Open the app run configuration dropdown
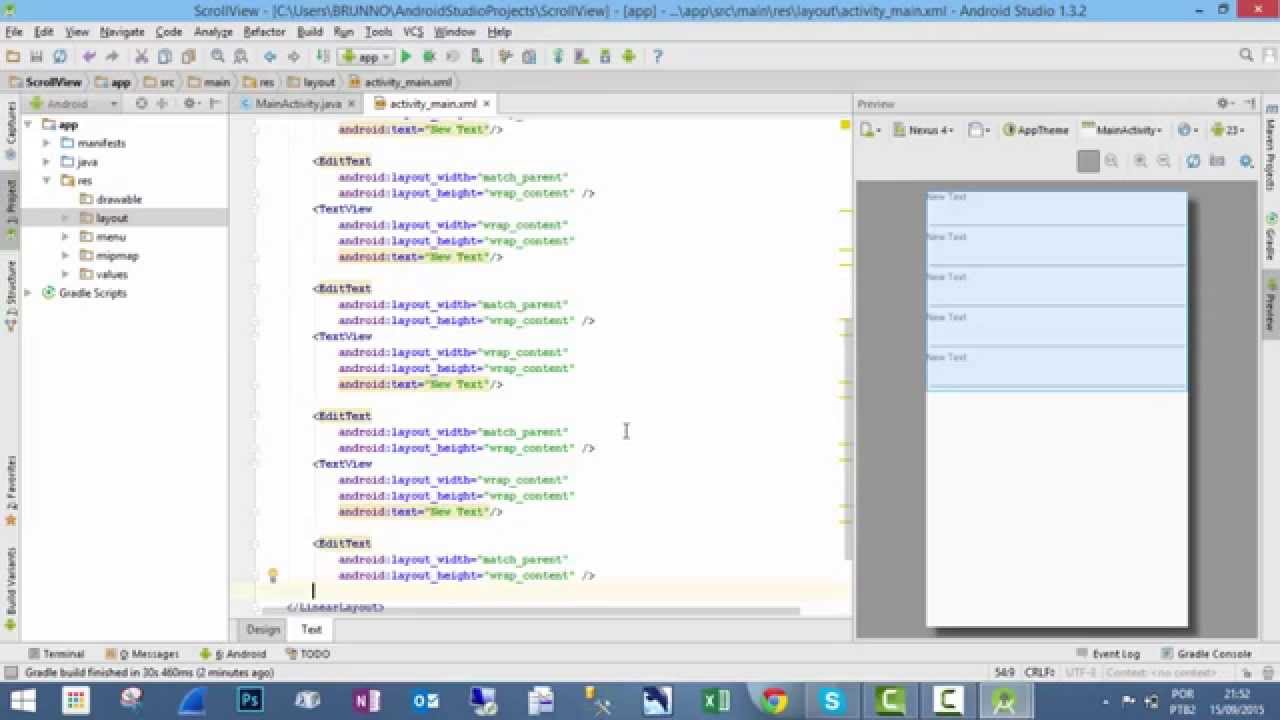 [366, 57]
